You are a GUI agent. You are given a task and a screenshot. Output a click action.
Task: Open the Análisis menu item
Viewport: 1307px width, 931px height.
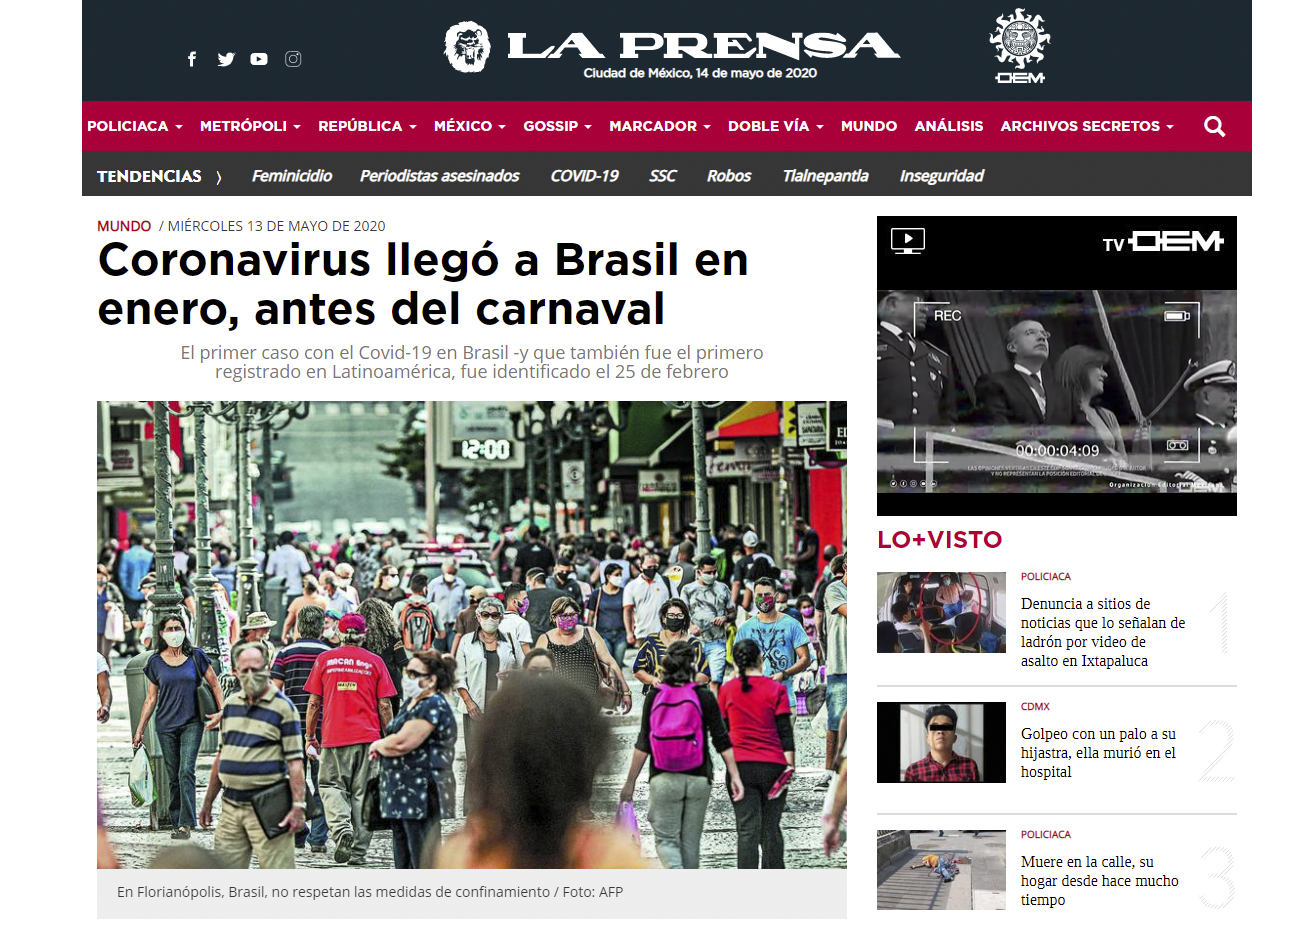(949, 126)
